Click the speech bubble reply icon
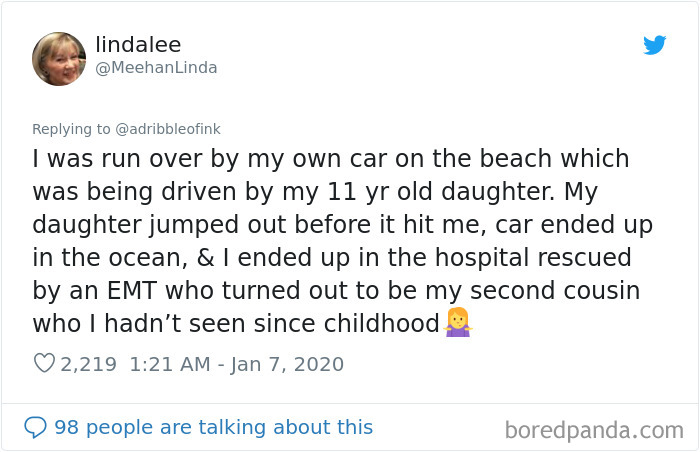 pyautogui.click(x=35, y=427)
